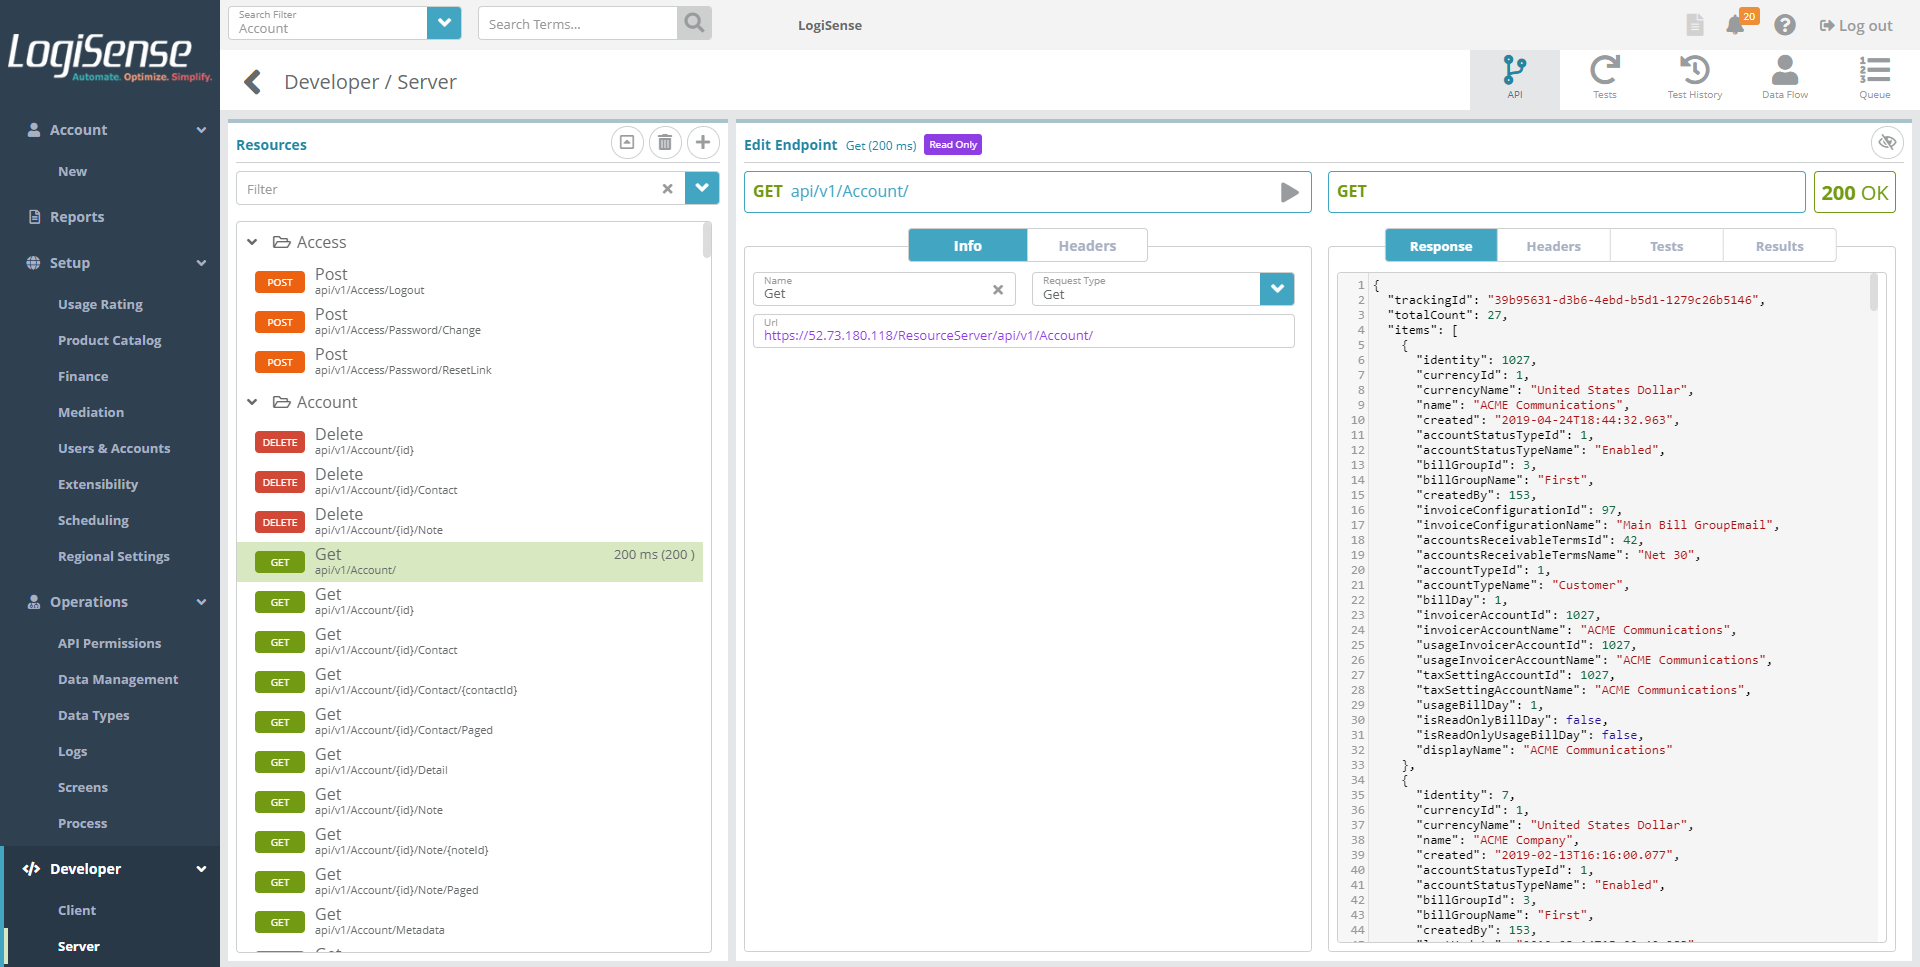Image resolution: width=1920 pixels, height=967 pixels.
Task: Open the Search Filter dropdown arrow
Action: pos(444,23)
